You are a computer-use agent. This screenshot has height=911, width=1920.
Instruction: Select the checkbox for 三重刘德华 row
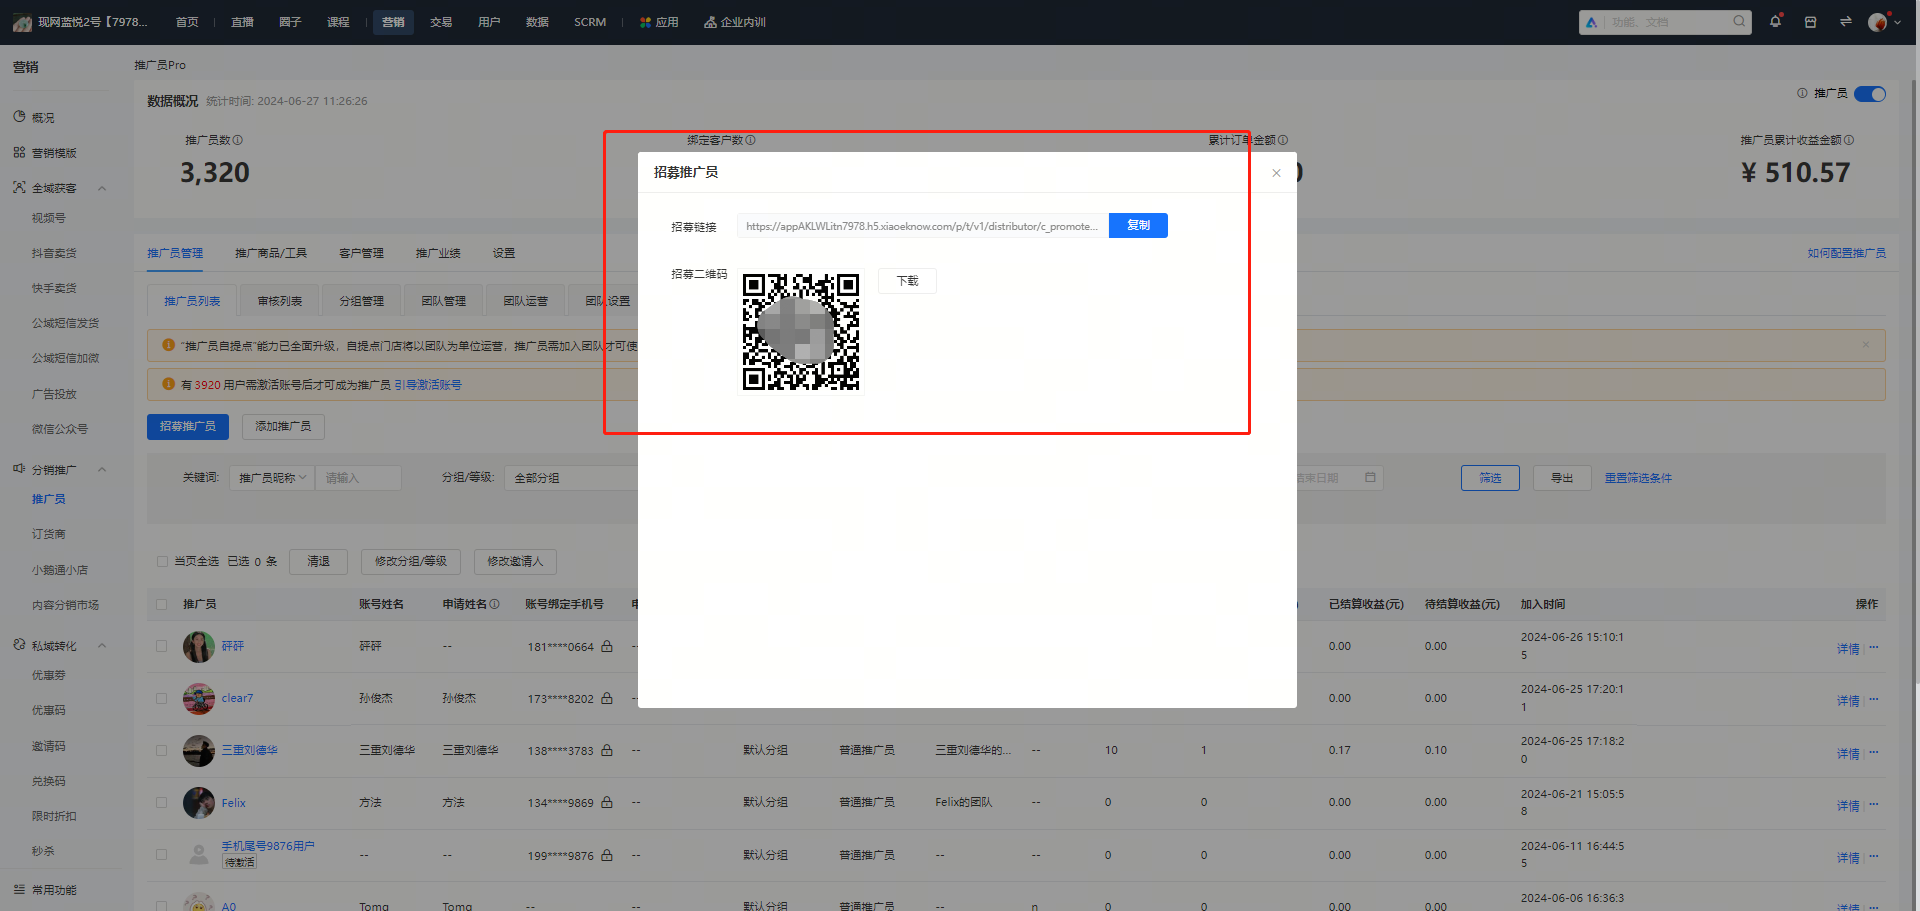[162, 750]
